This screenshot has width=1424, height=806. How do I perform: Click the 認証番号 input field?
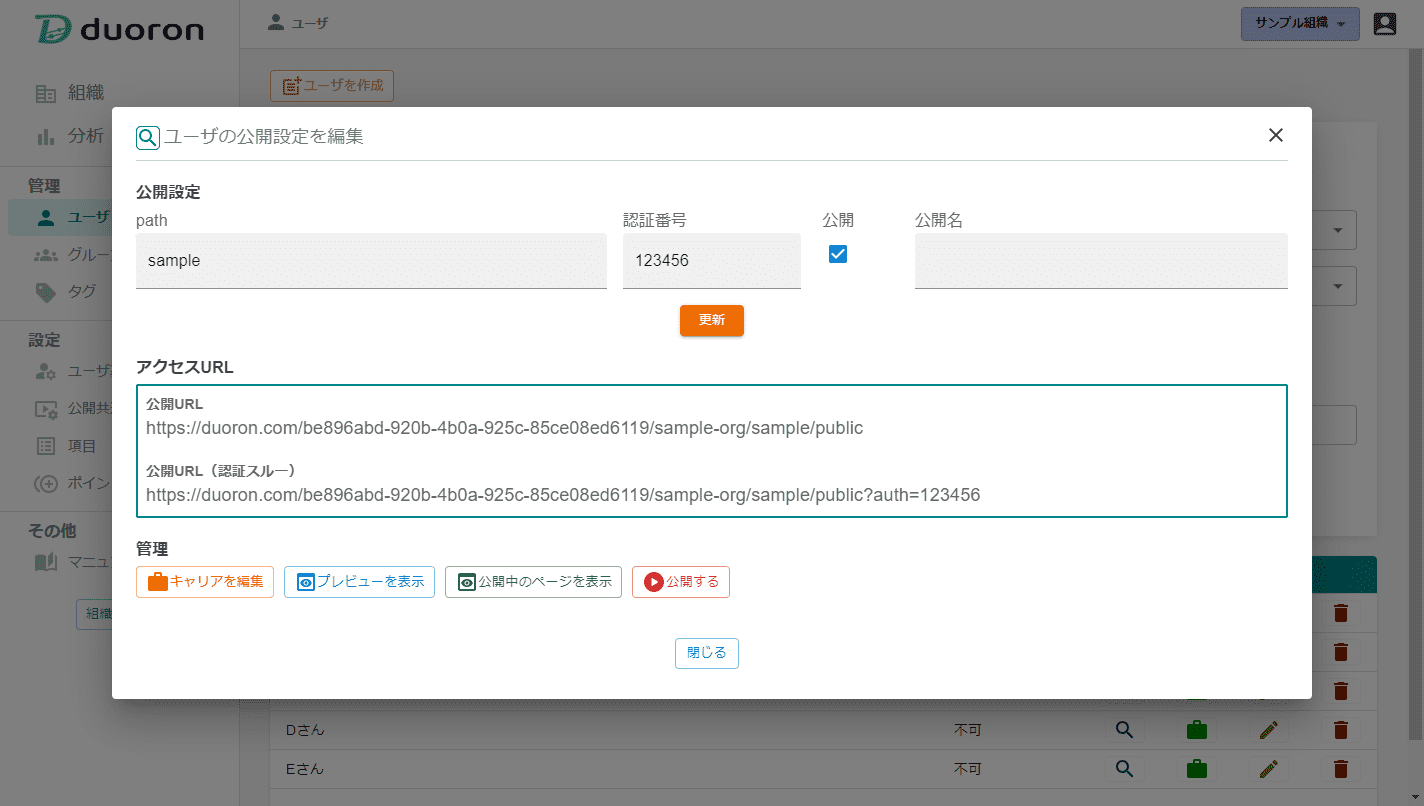(712, 261)
